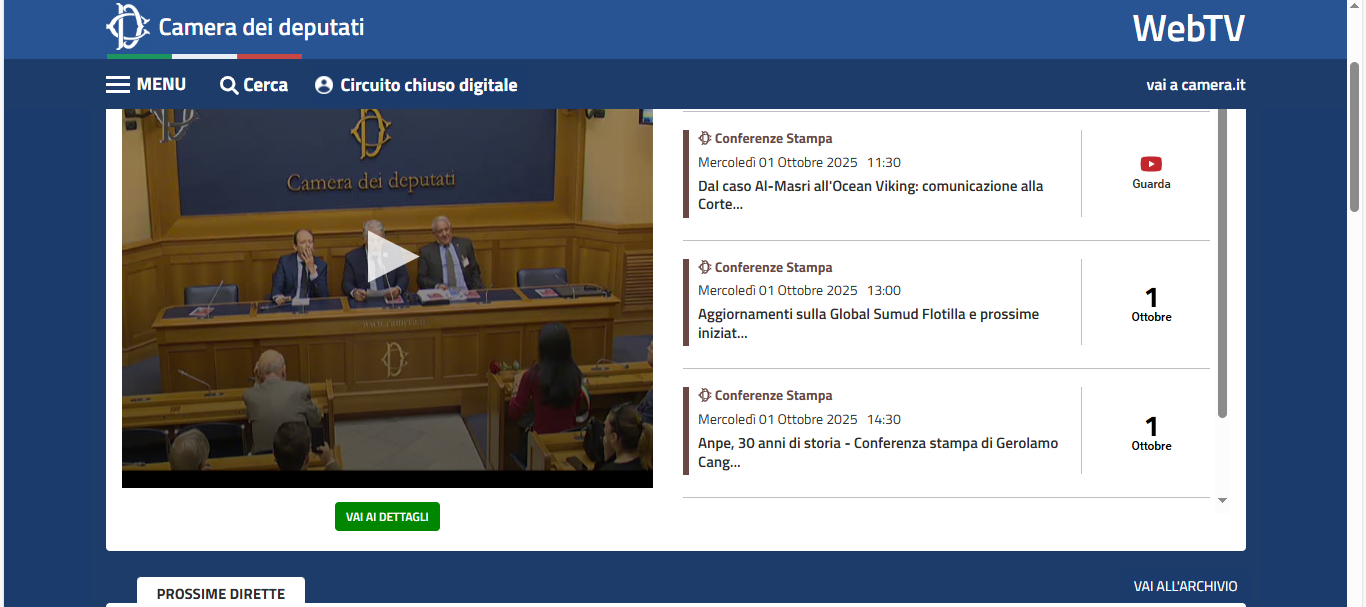Click the Conferenze Stampa emblem for 13:00 event

(x=705, y=268)
